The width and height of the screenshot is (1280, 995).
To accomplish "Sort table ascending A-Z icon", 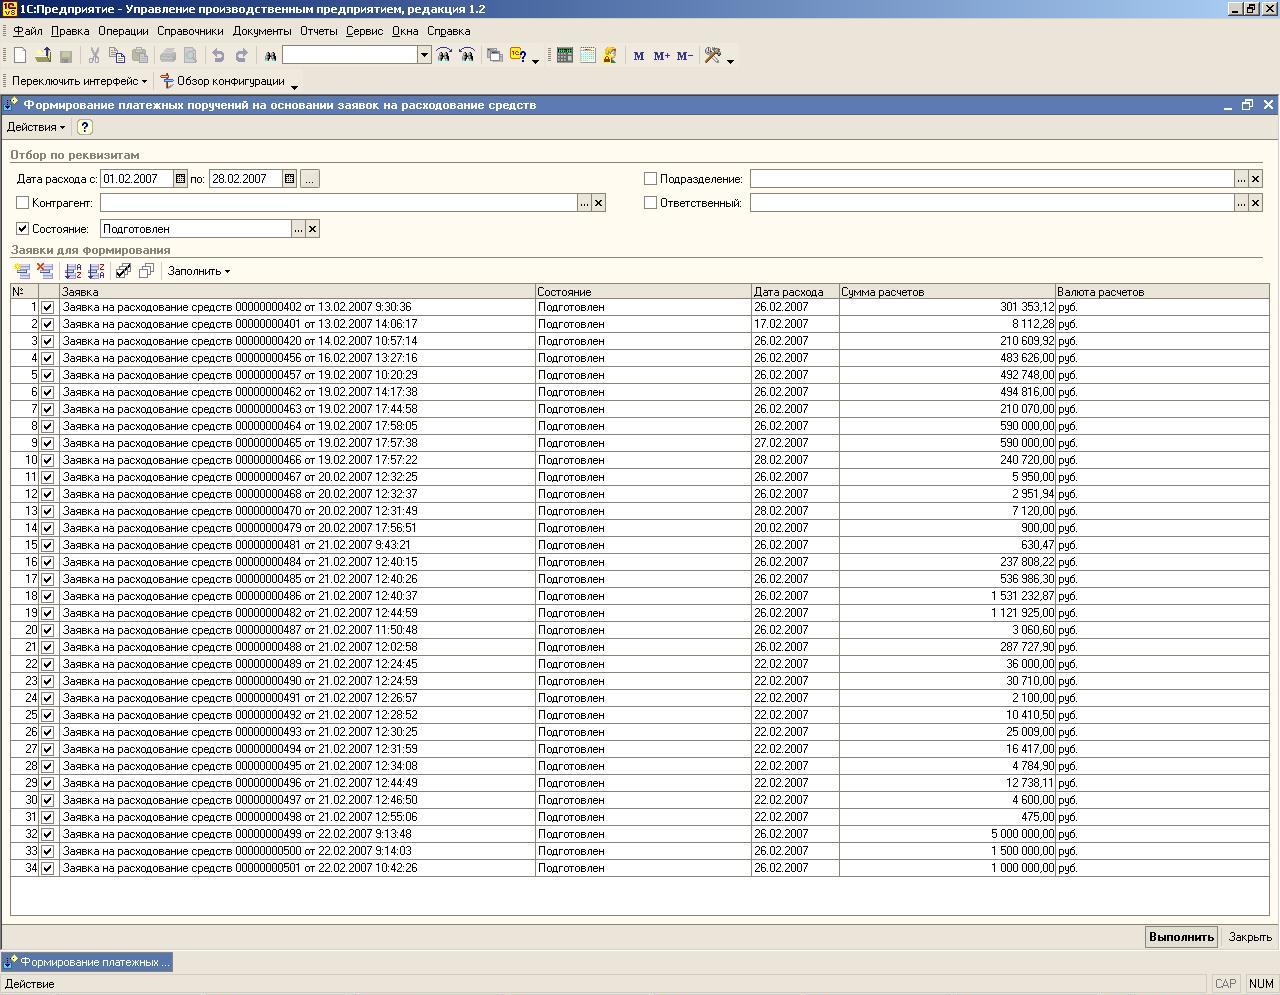I will [73, 271].
